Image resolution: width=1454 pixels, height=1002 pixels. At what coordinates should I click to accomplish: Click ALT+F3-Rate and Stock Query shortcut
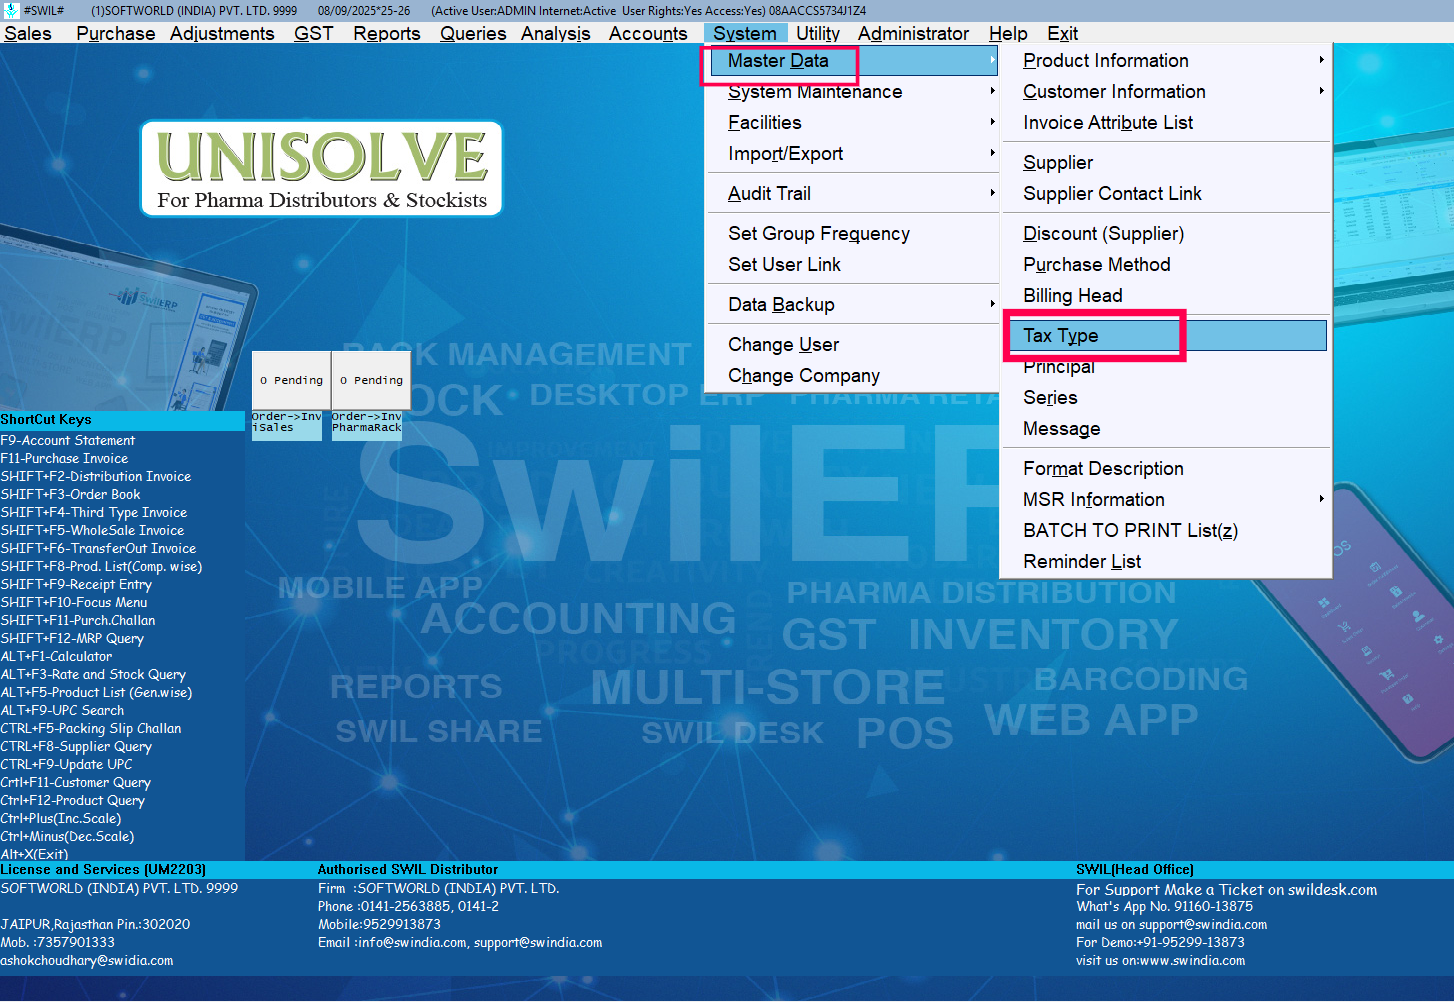[93, 675]
